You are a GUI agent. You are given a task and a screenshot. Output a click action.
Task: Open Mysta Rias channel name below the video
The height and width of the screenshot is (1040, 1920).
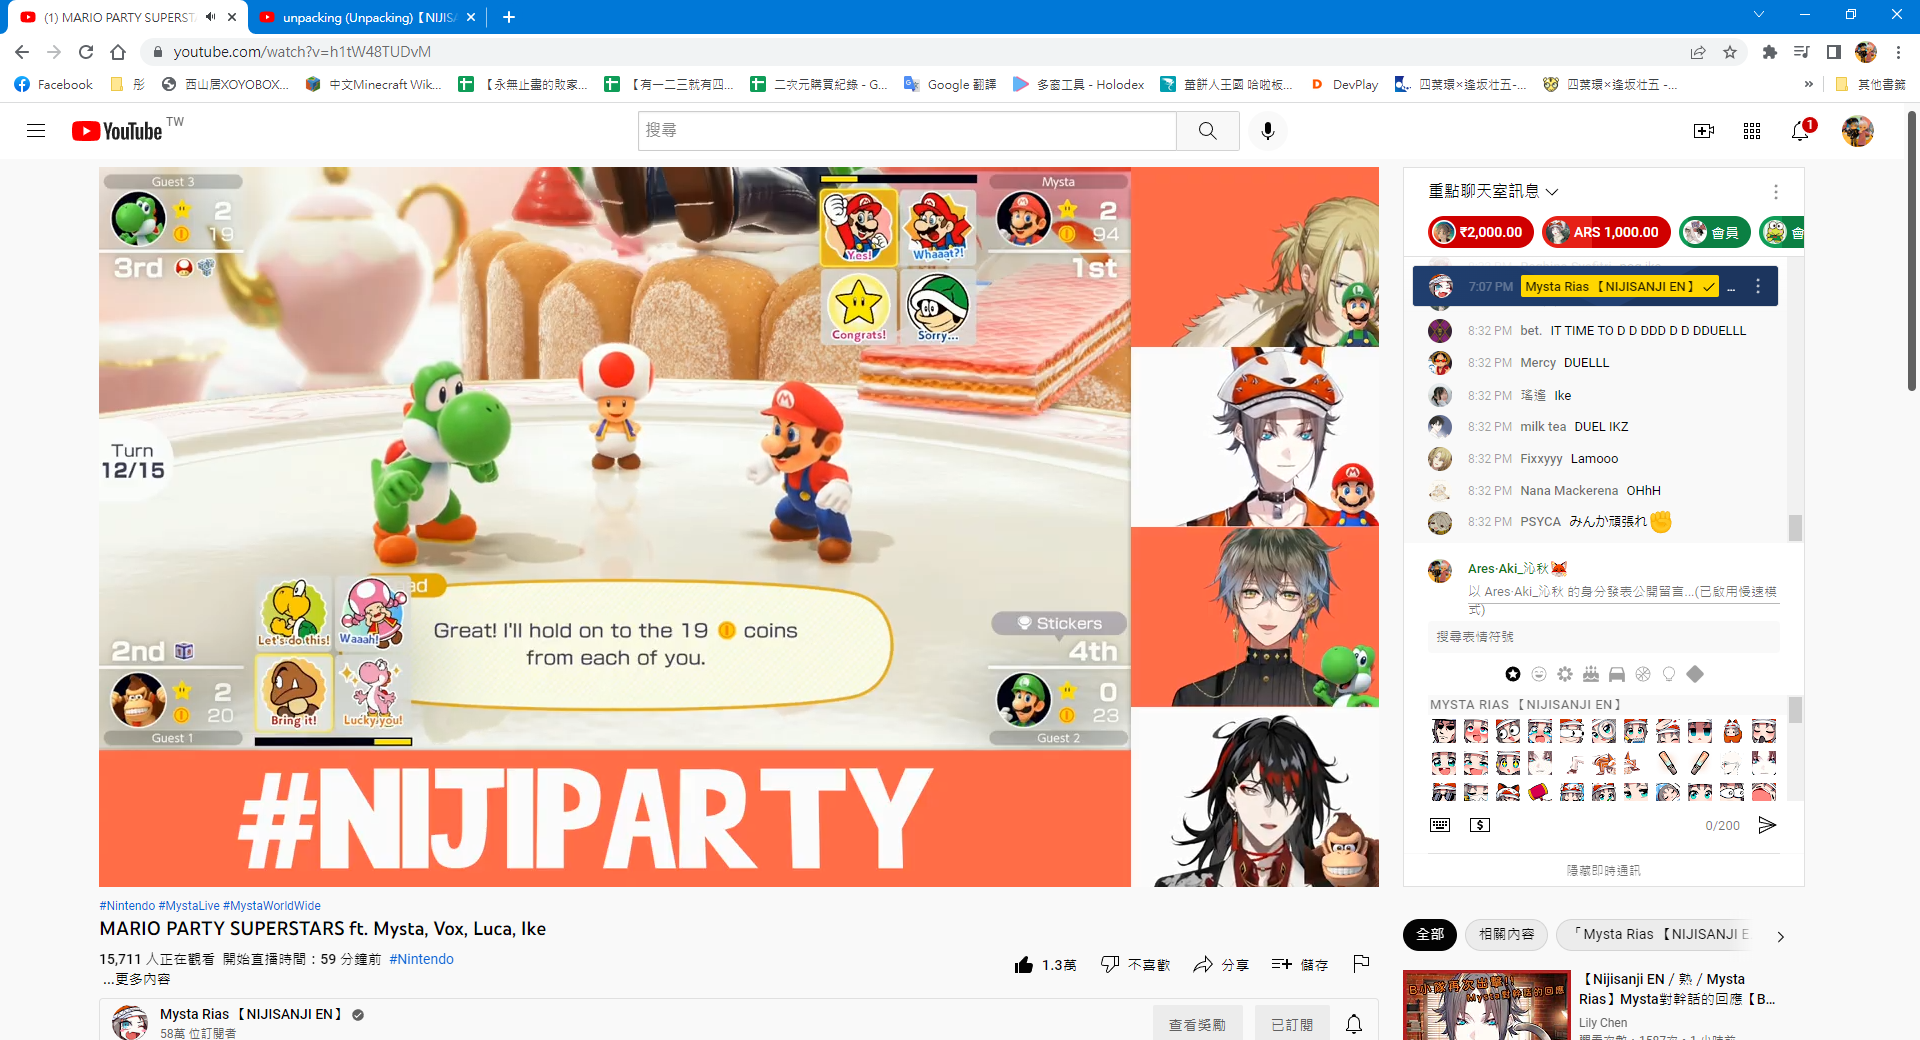[251, 1014]
